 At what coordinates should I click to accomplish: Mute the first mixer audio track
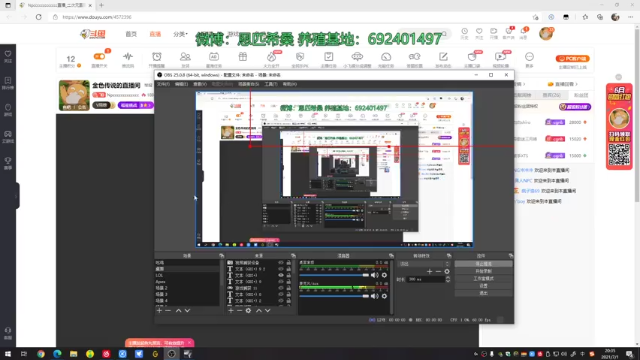(x=374, y=275)
